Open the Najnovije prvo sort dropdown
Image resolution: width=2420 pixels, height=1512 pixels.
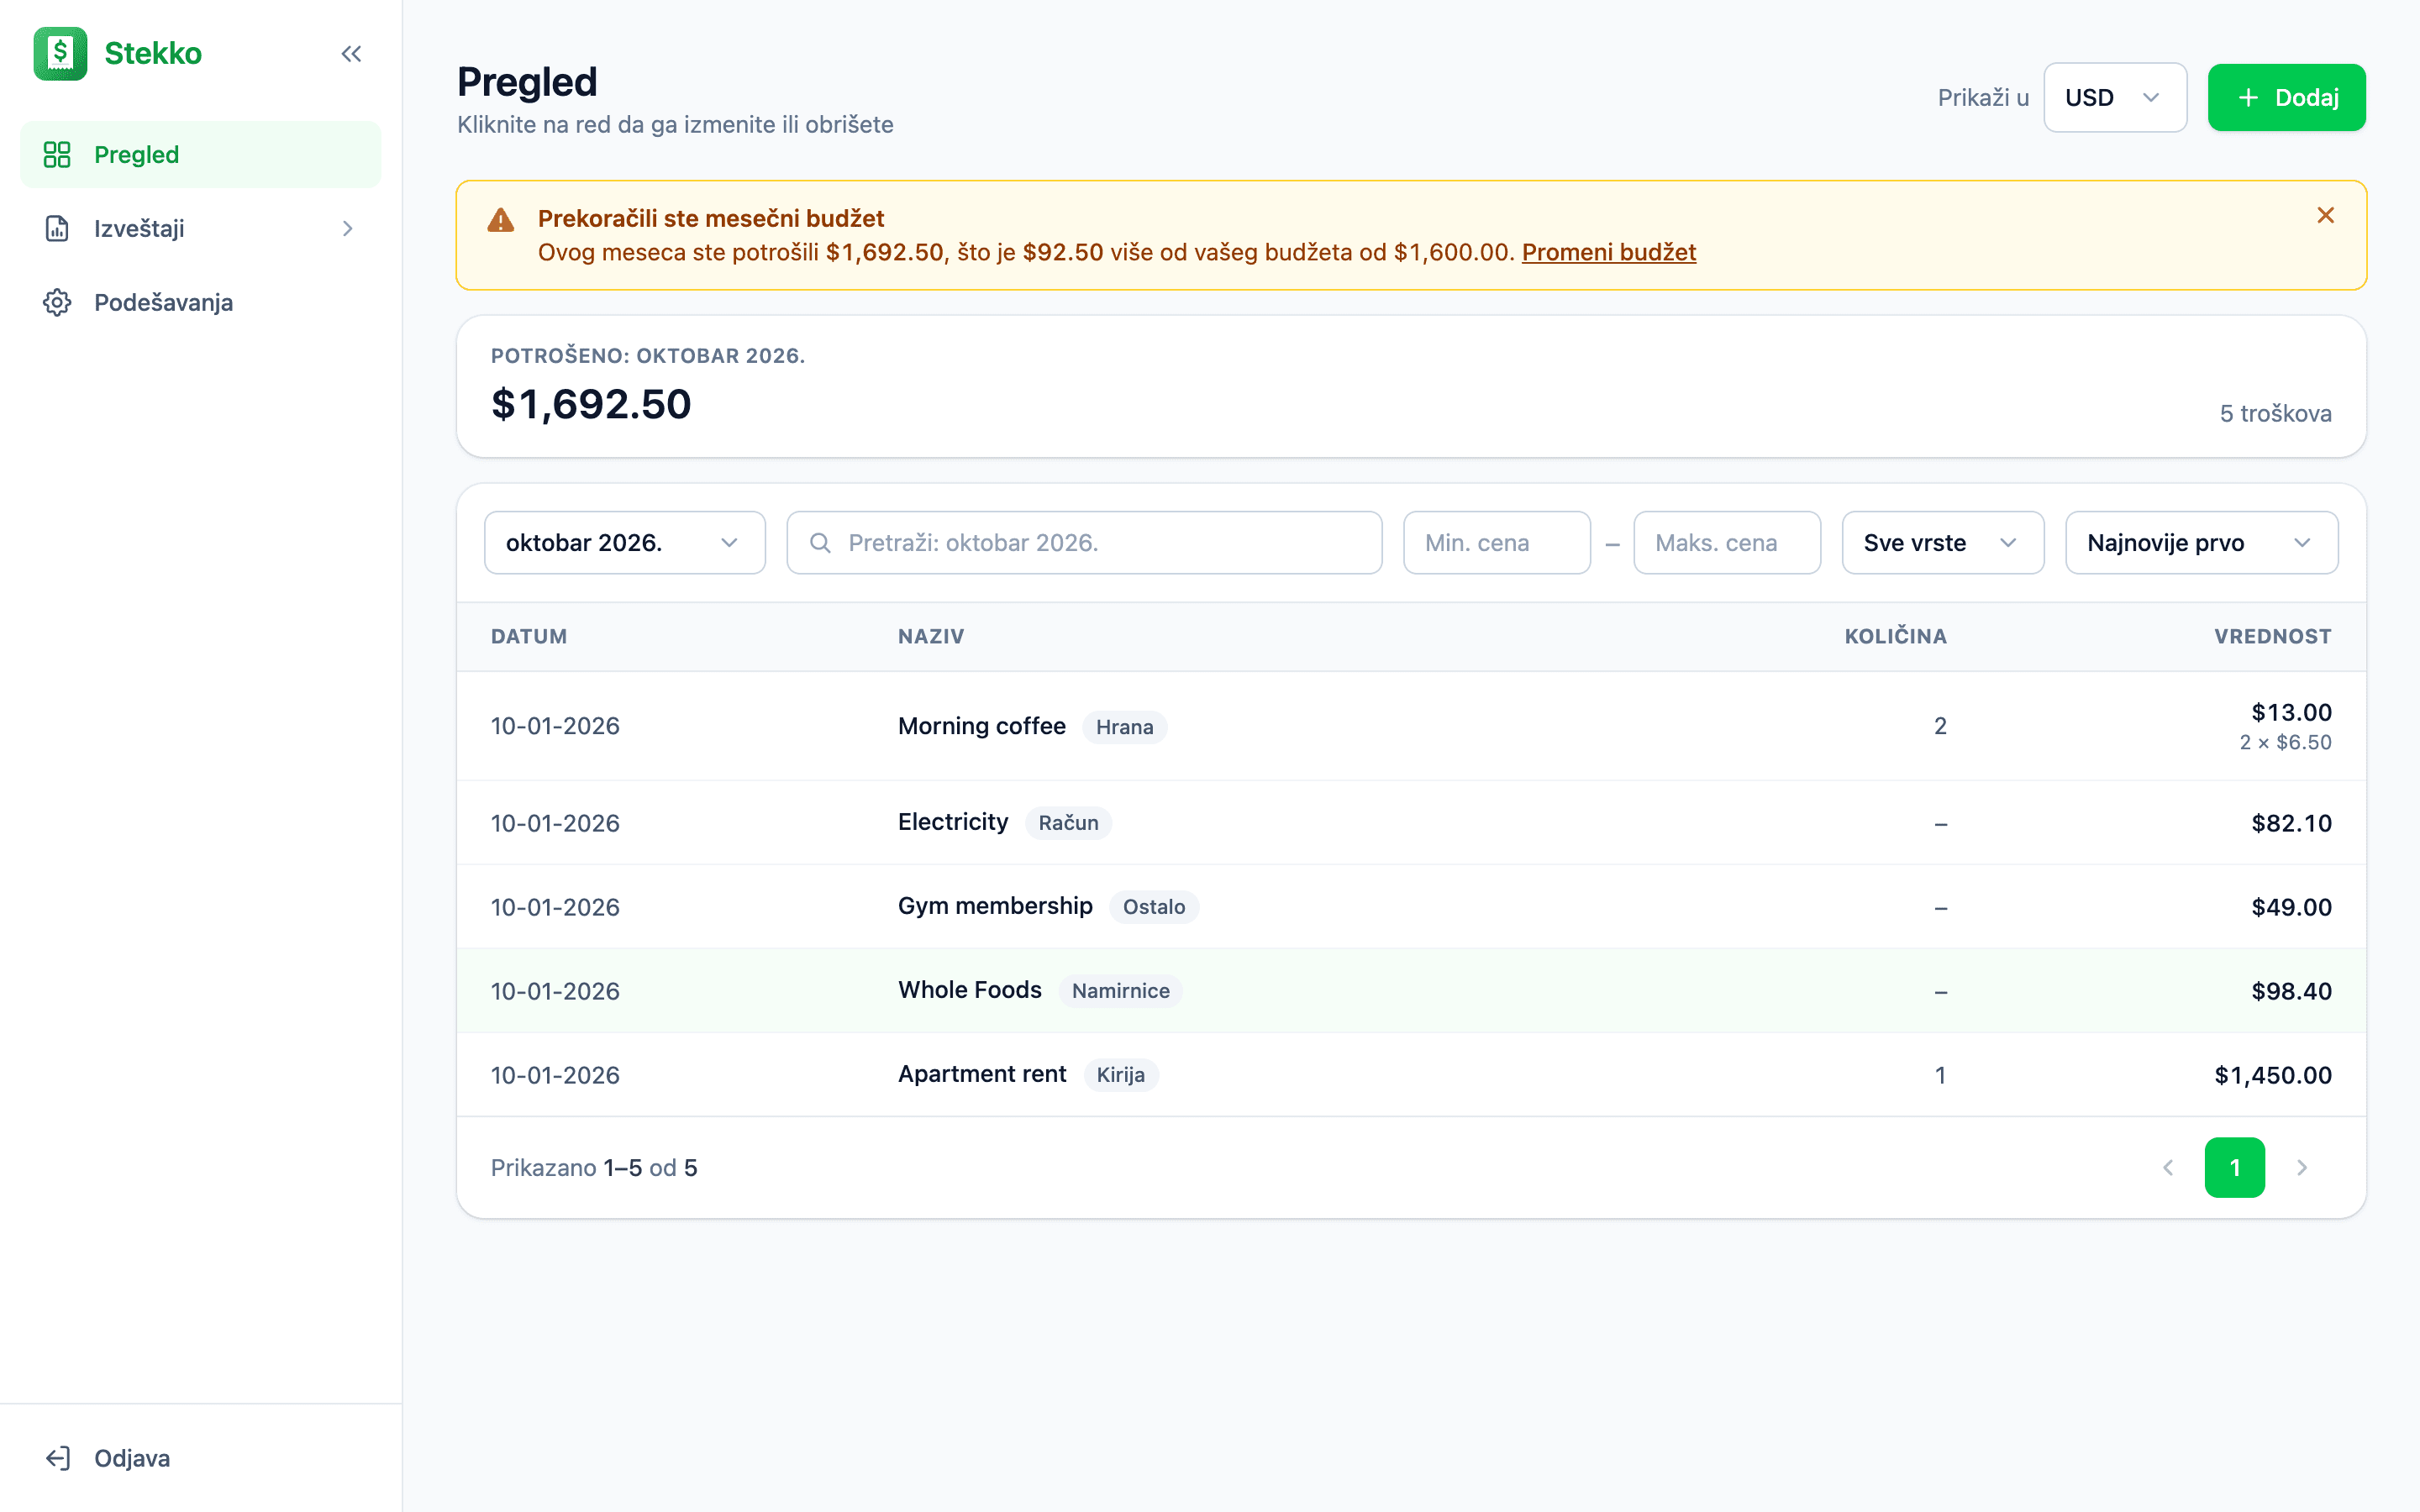point(2202,543)
